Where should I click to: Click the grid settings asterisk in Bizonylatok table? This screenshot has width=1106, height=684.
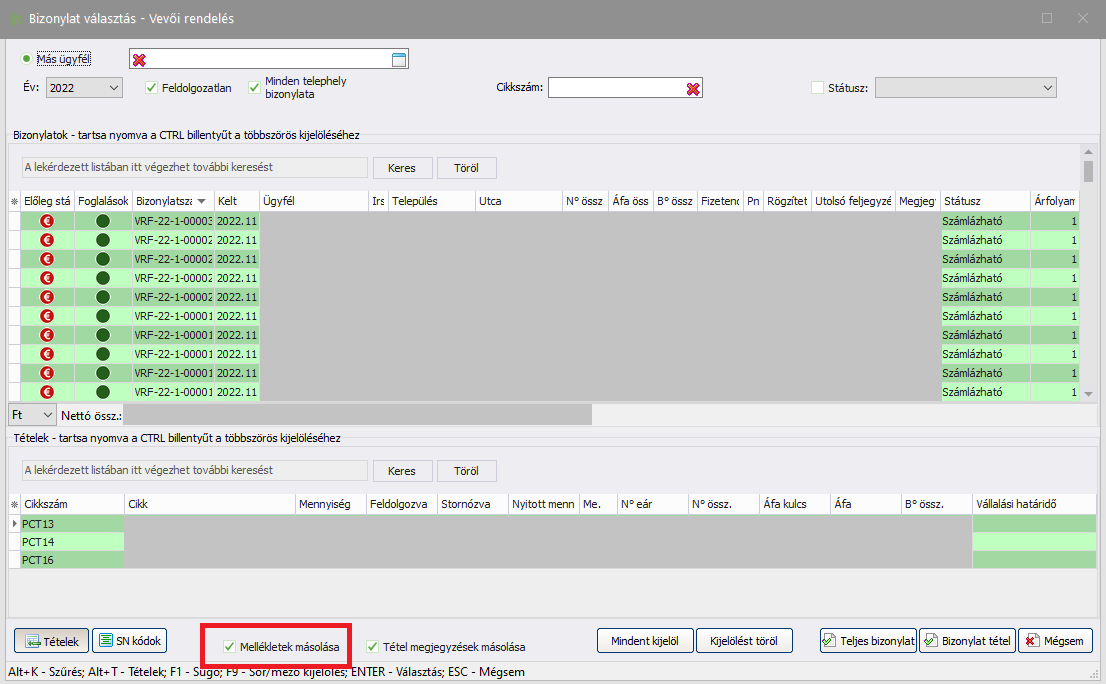click(x=14, y=201)
